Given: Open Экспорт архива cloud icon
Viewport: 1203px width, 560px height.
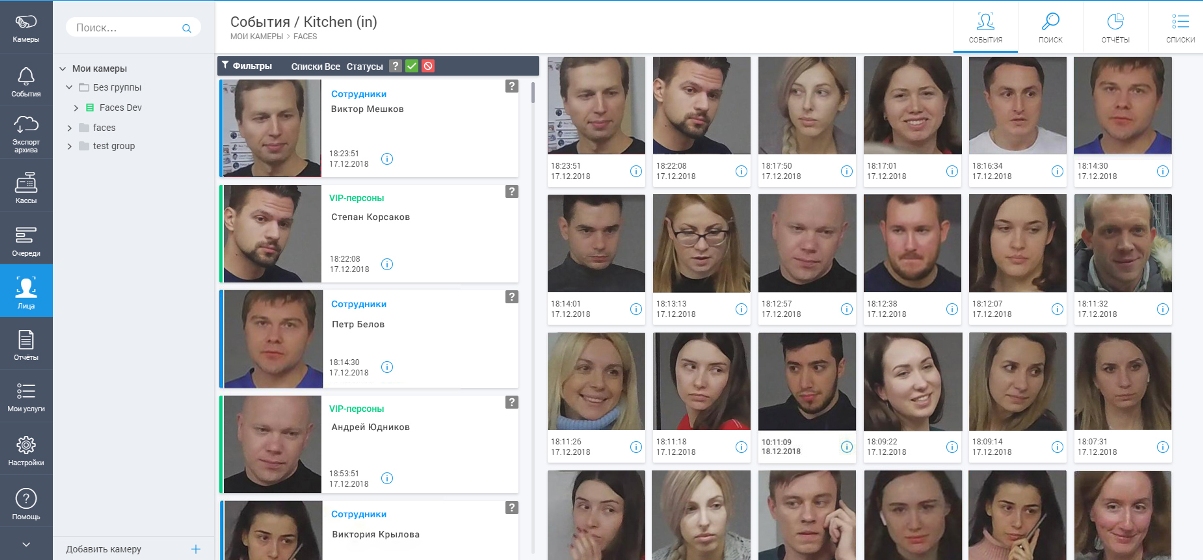Looking at the screenshot, I should 26,131.
